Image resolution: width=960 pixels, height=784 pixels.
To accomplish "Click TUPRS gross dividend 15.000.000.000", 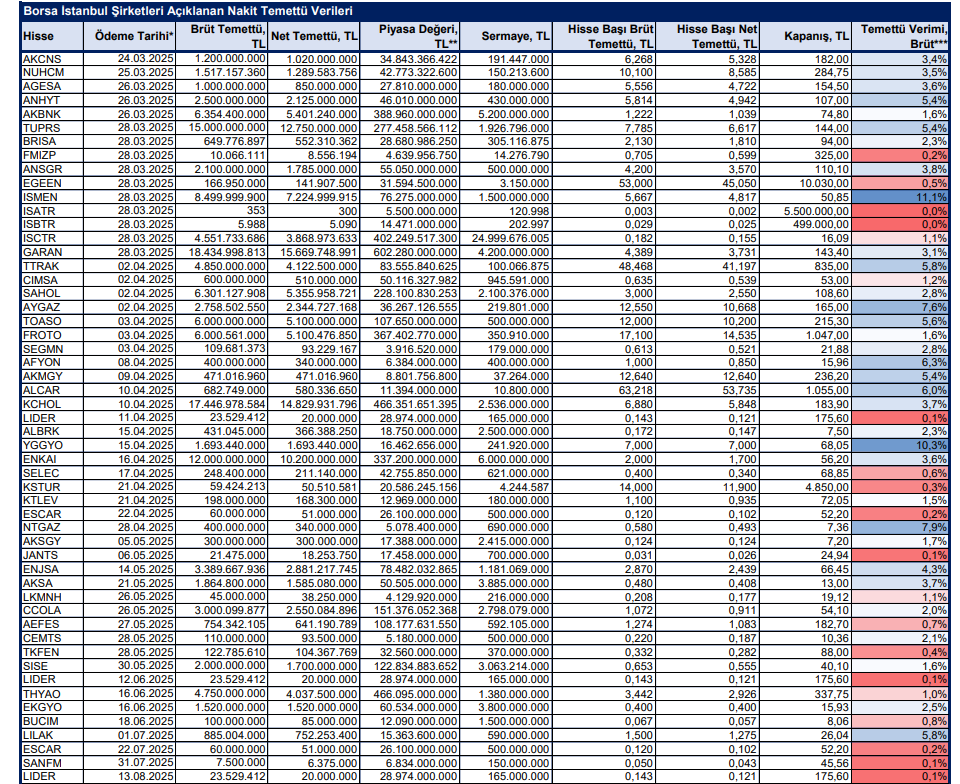I will [x=220, y=128].
